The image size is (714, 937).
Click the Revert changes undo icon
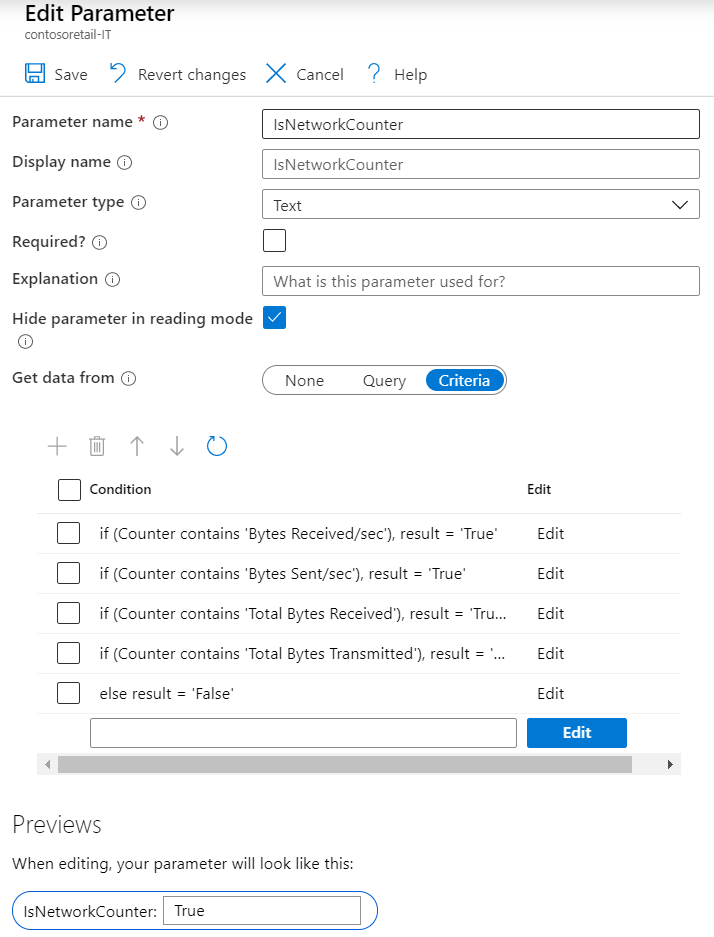coord(118,74)
